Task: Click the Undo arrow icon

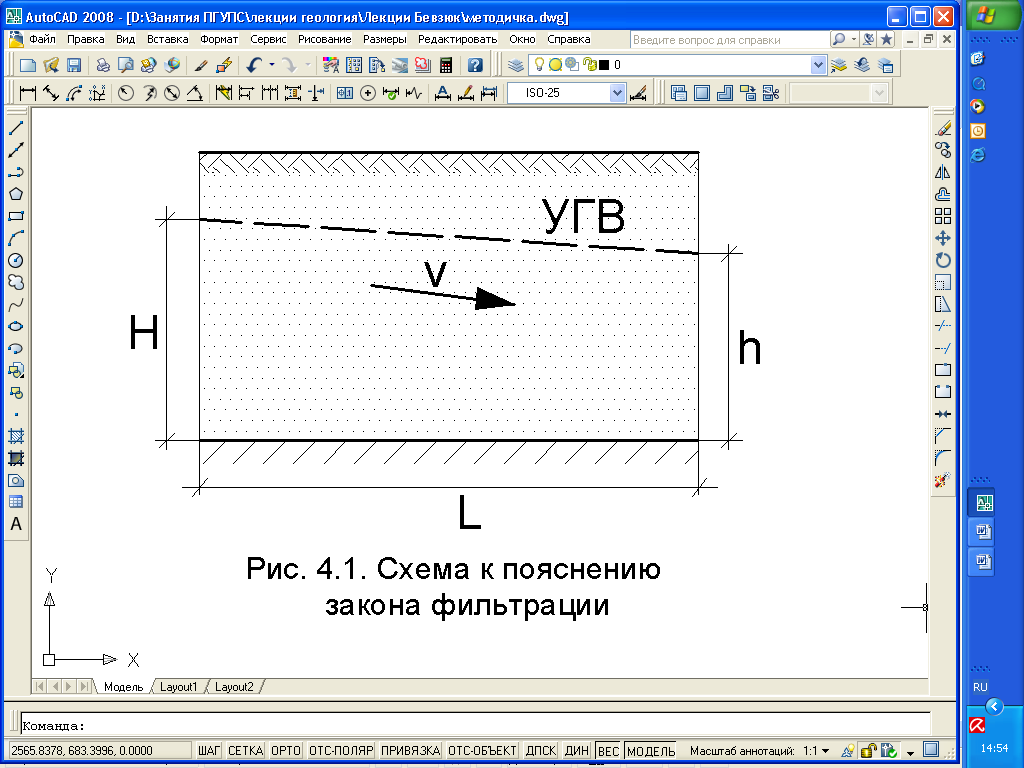Action: tap(254, 65)
